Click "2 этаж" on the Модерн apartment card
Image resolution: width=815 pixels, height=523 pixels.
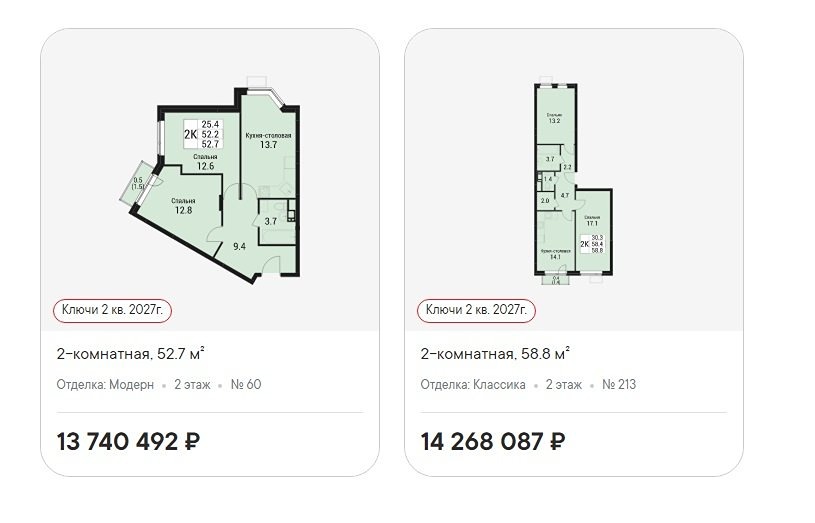coord(192,384)
